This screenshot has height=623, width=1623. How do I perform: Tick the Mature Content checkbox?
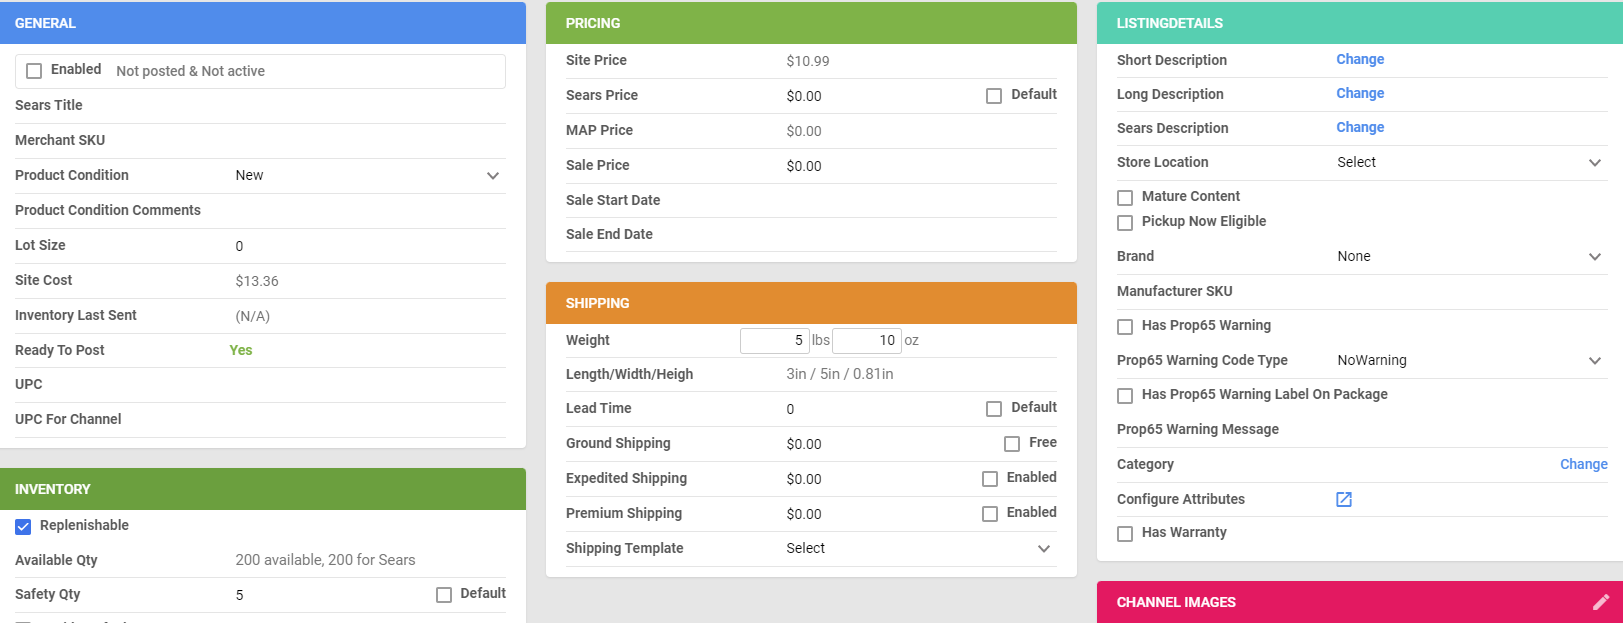coord(1125,198)
